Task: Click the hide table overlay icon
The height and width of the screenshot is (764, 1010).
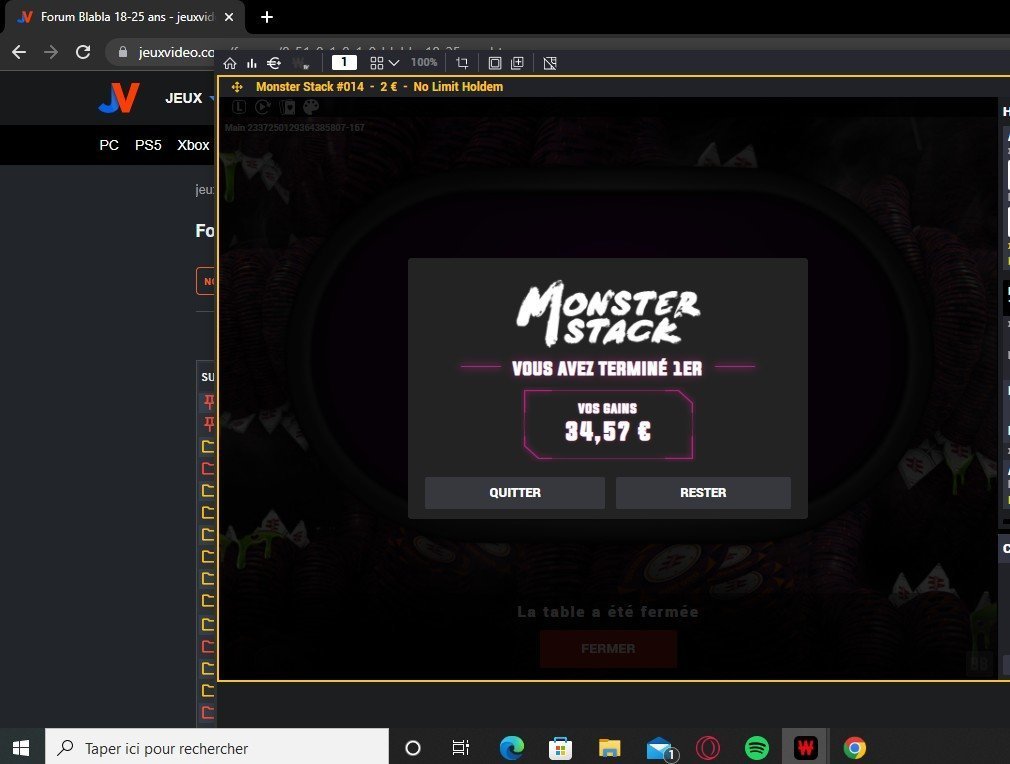Action: 550,63
